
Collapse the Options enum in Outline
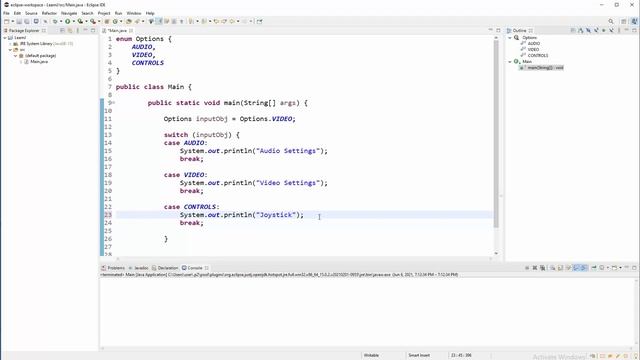(510, 38)
